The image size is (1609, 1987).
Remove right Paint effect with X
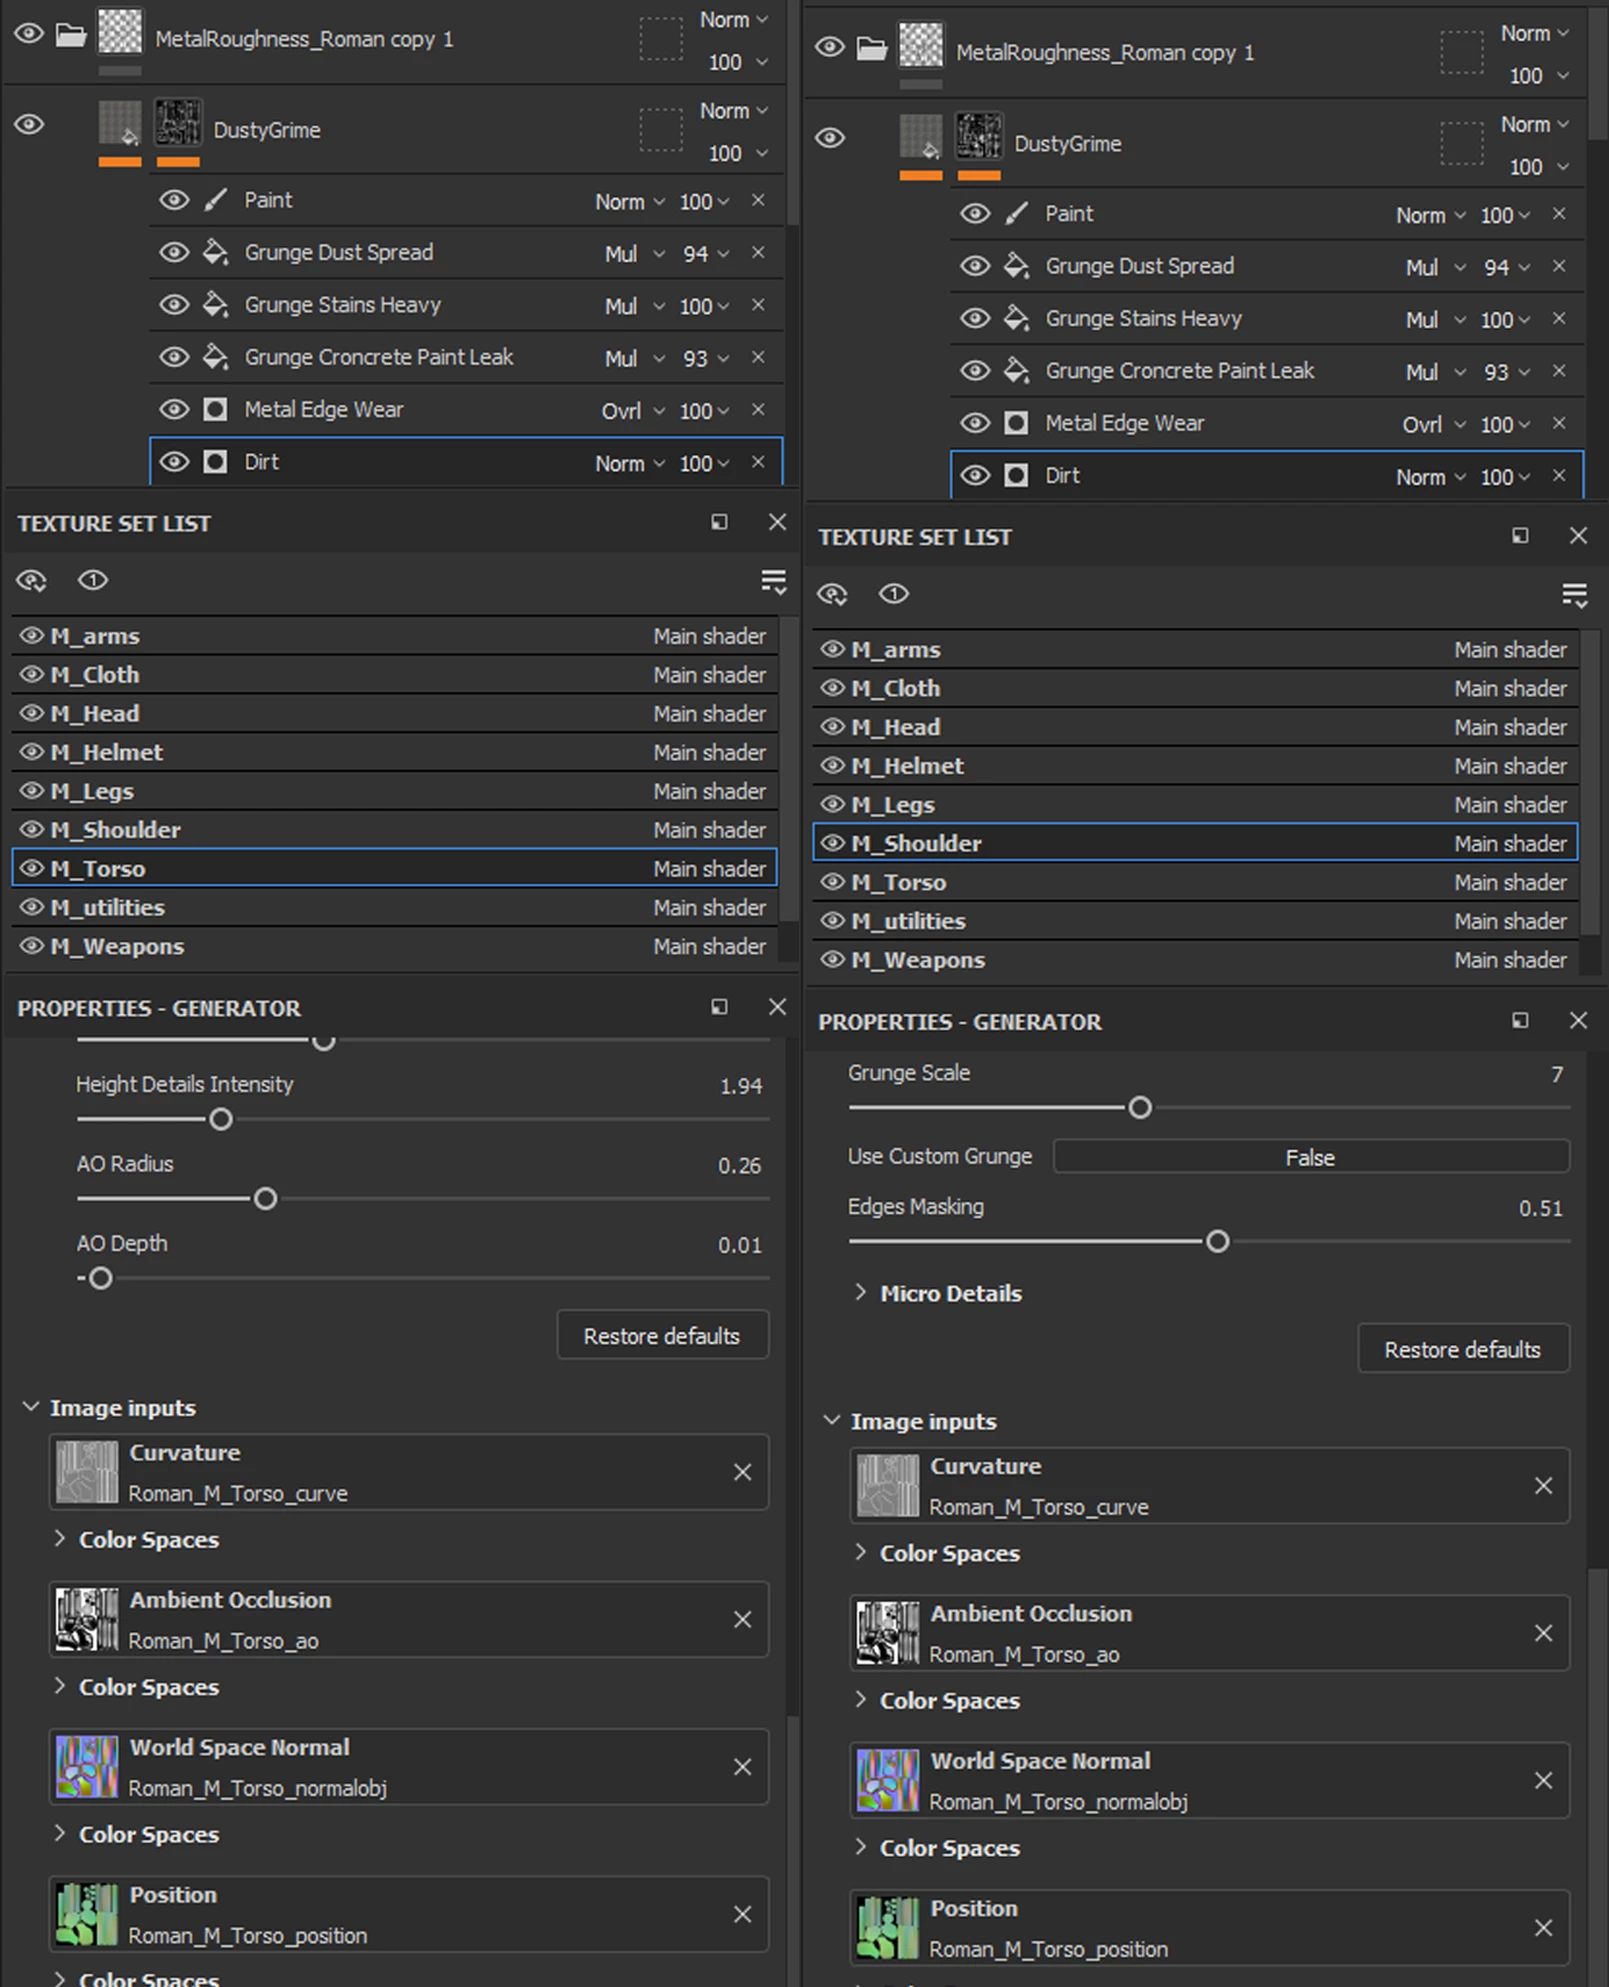coord(1559,214)
